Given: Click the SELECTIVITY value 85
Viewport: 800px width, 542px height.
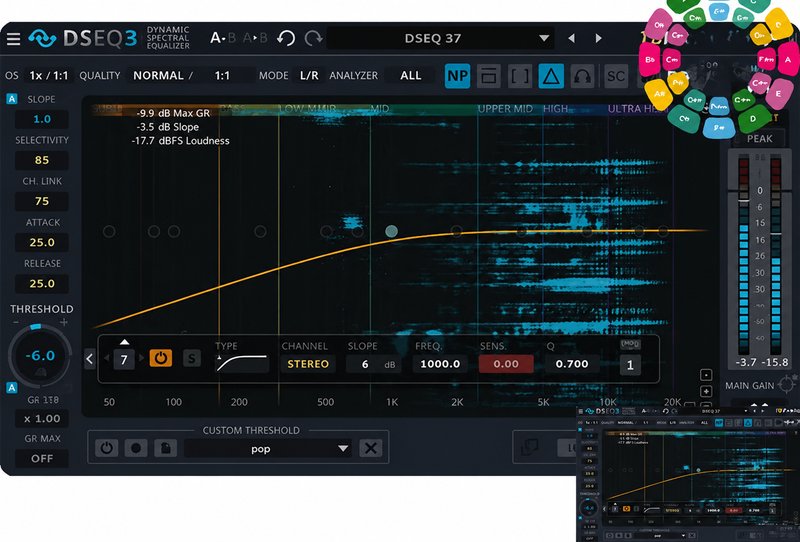Looking at the screenshot, I should click(x=42, y=160).
